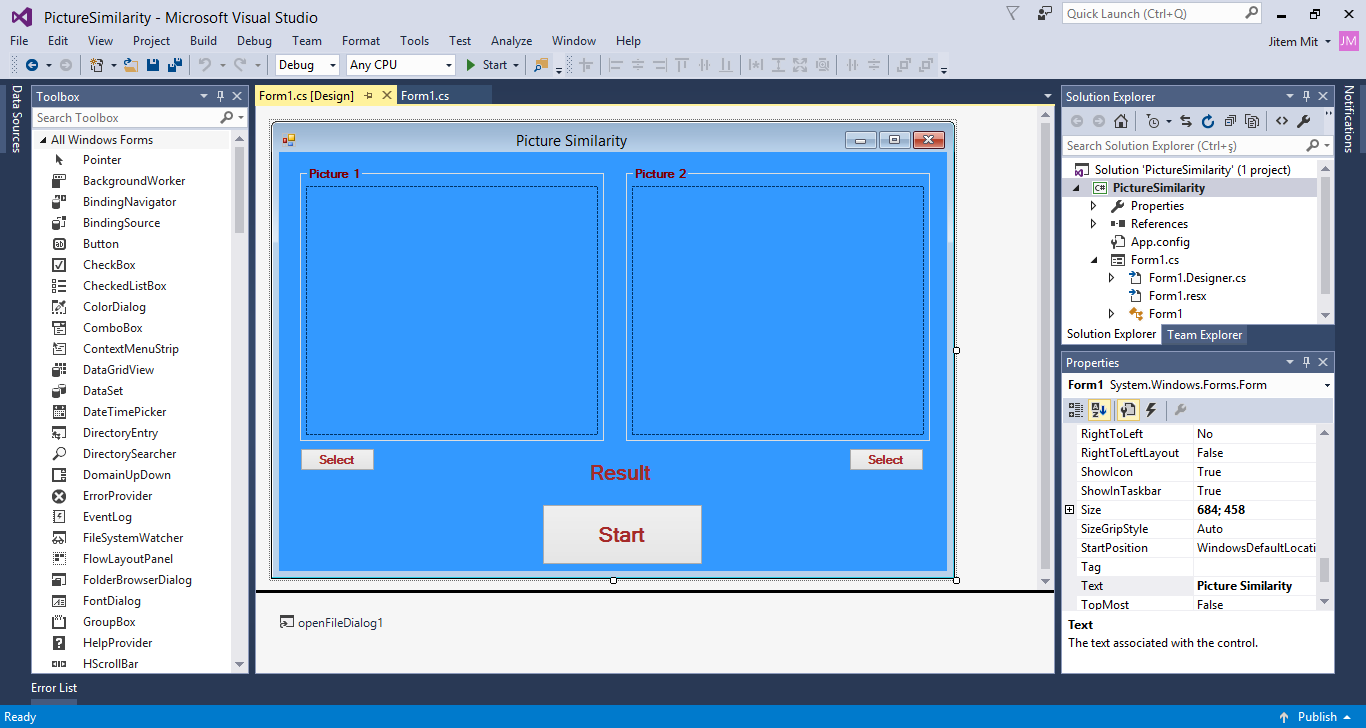Collapse the Form1.cs node in Solution Explorer
Viewport: 1366px width, 728px height.
[1093, 259]
